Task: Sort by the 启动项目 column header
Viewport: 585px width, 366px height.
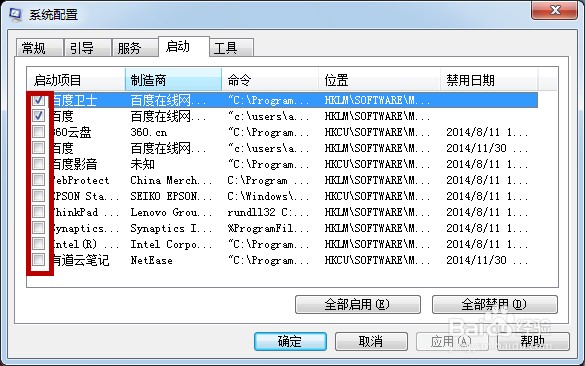Action: (x=76, y=79)
